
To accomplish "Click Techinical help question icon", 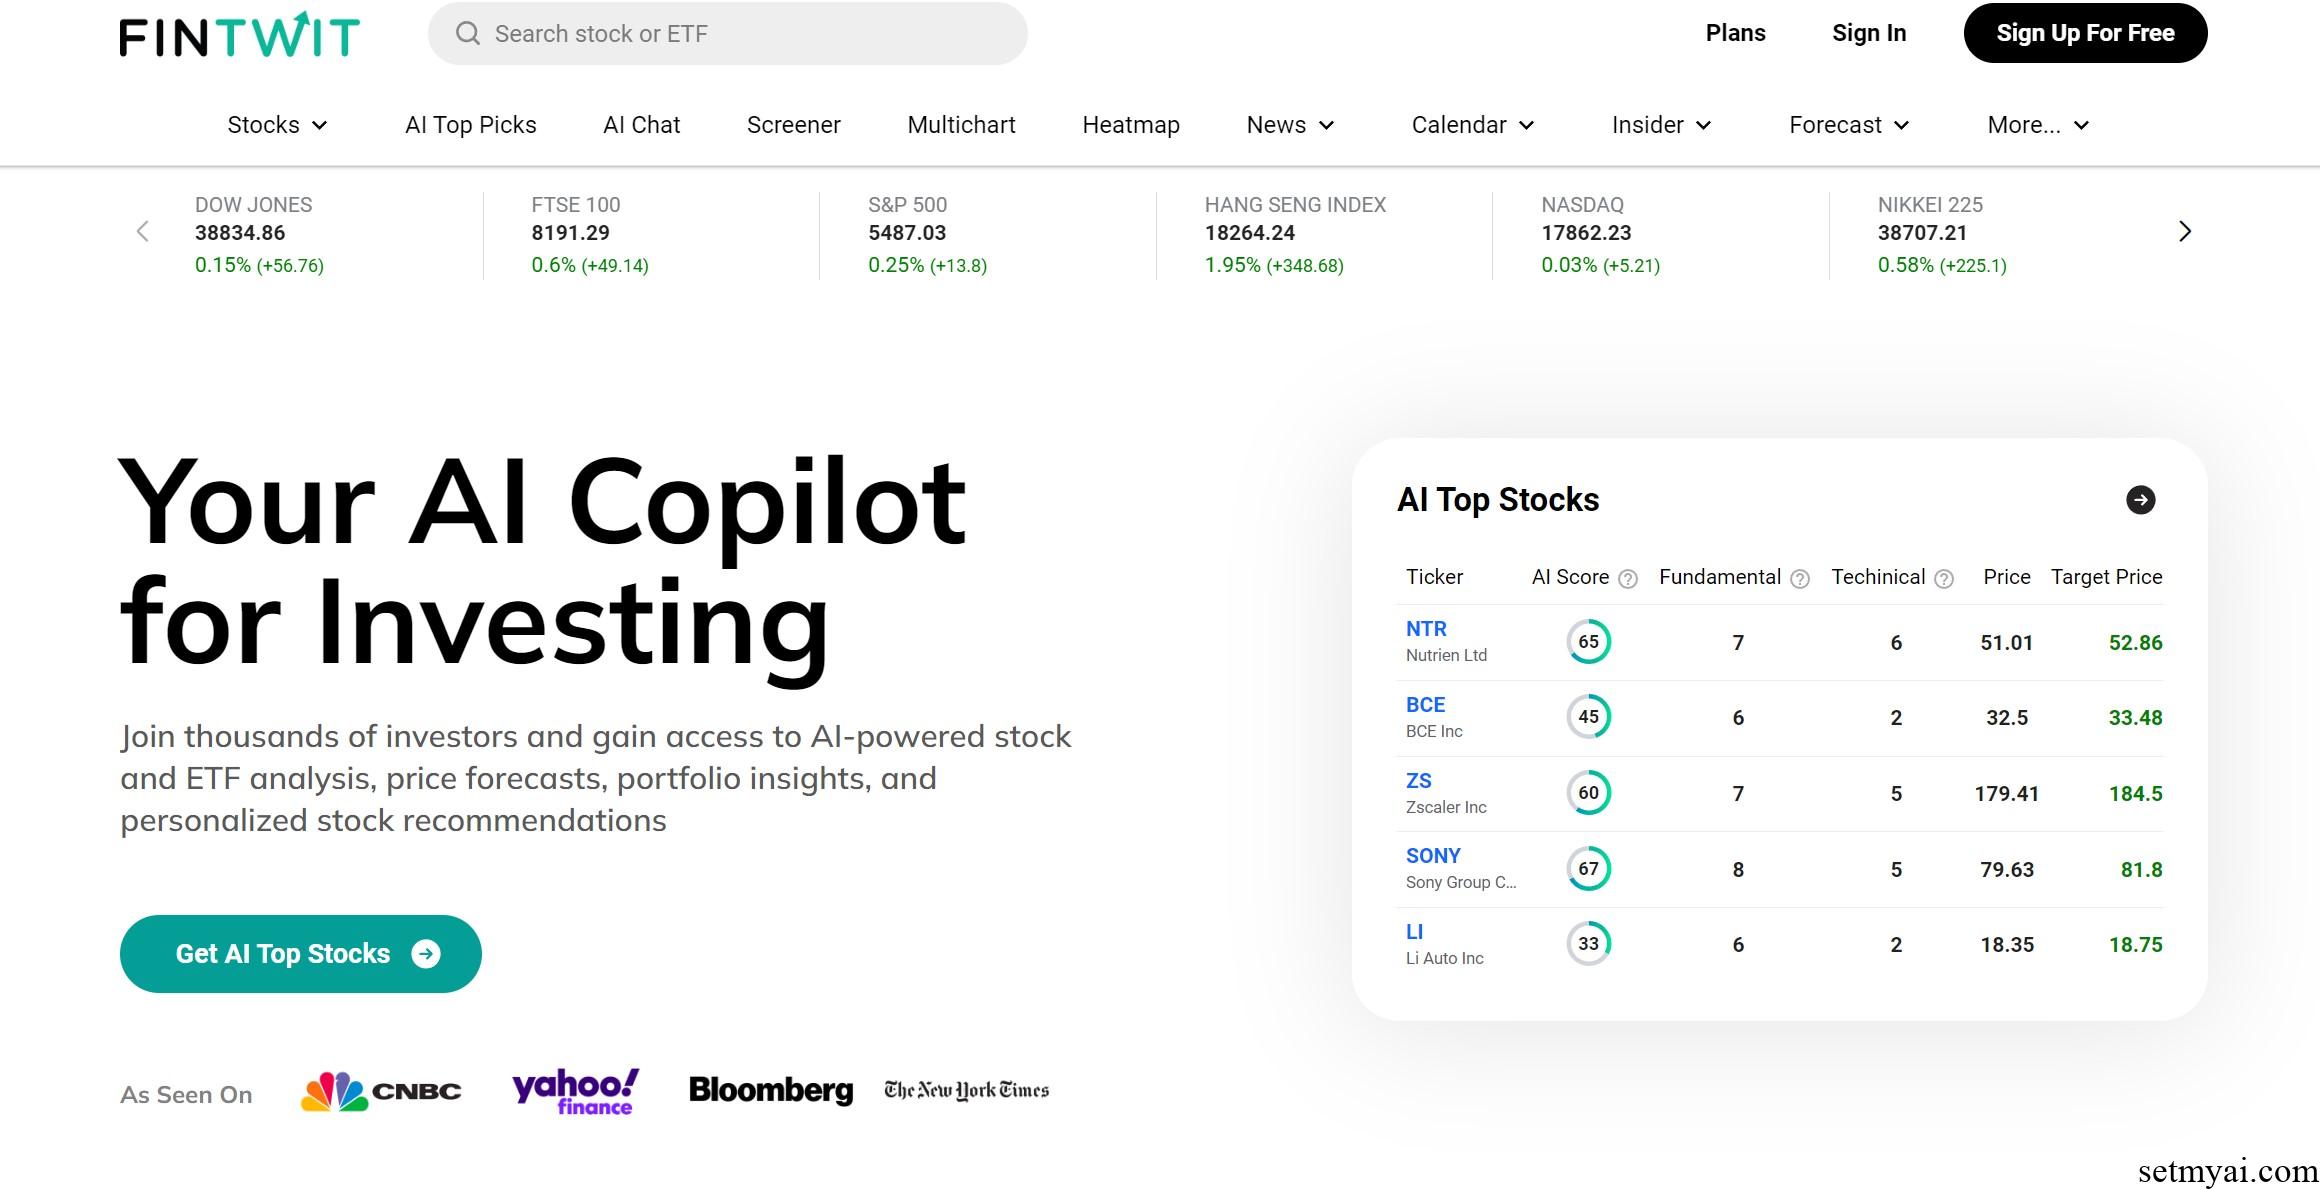I will coord(1944,579).
